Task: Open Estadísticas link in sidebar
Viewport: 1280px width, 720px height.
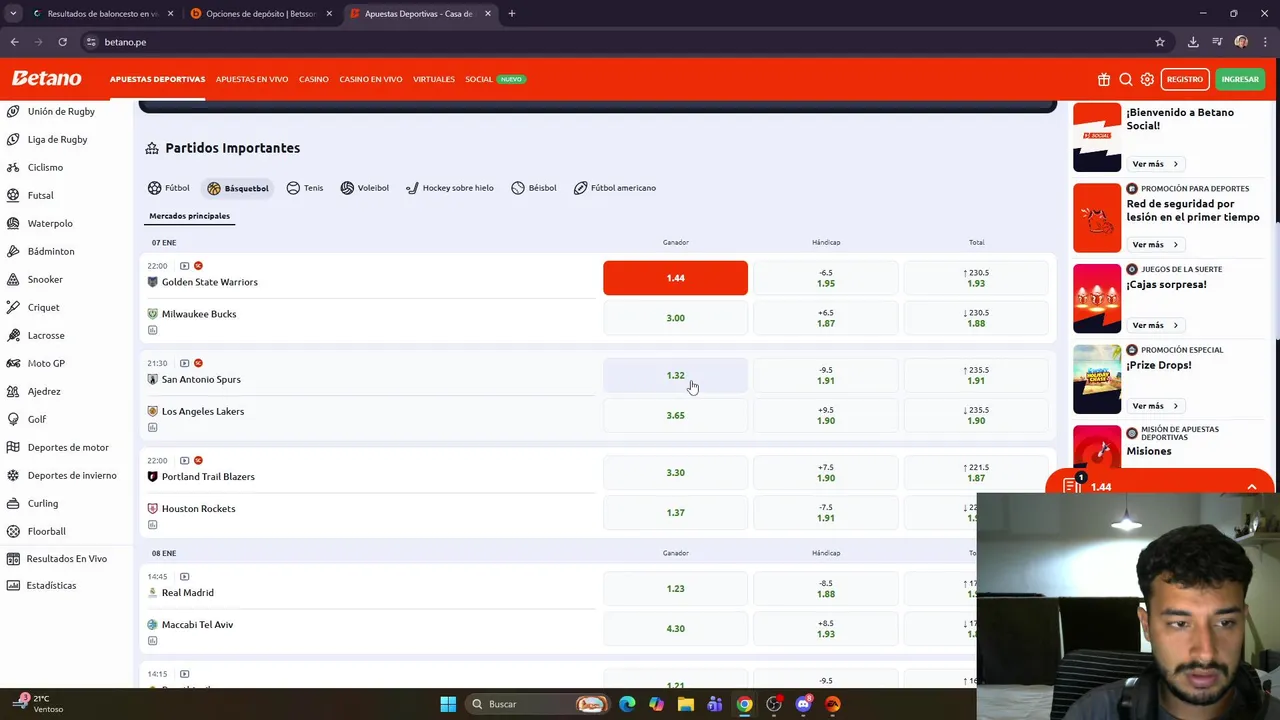Action: click(x=51, y=585)
